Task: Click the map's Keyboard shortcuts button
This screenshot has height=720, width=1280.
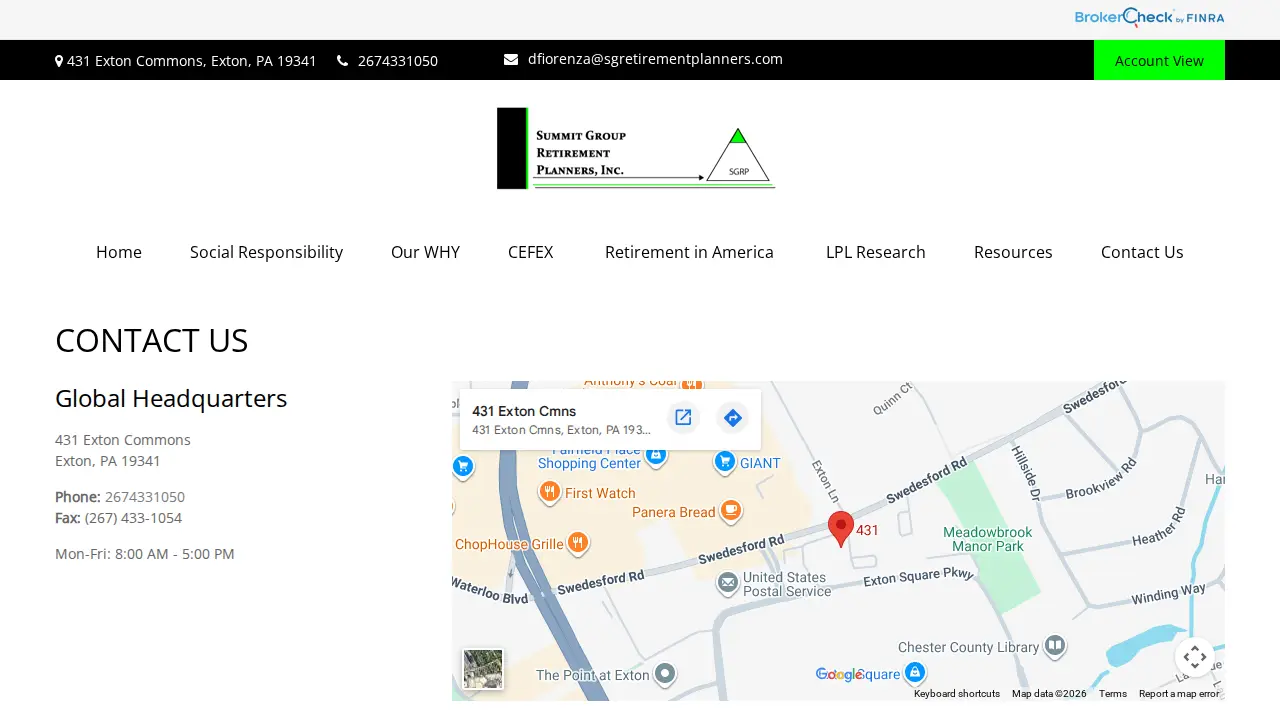Action: [x=957, y=694]
